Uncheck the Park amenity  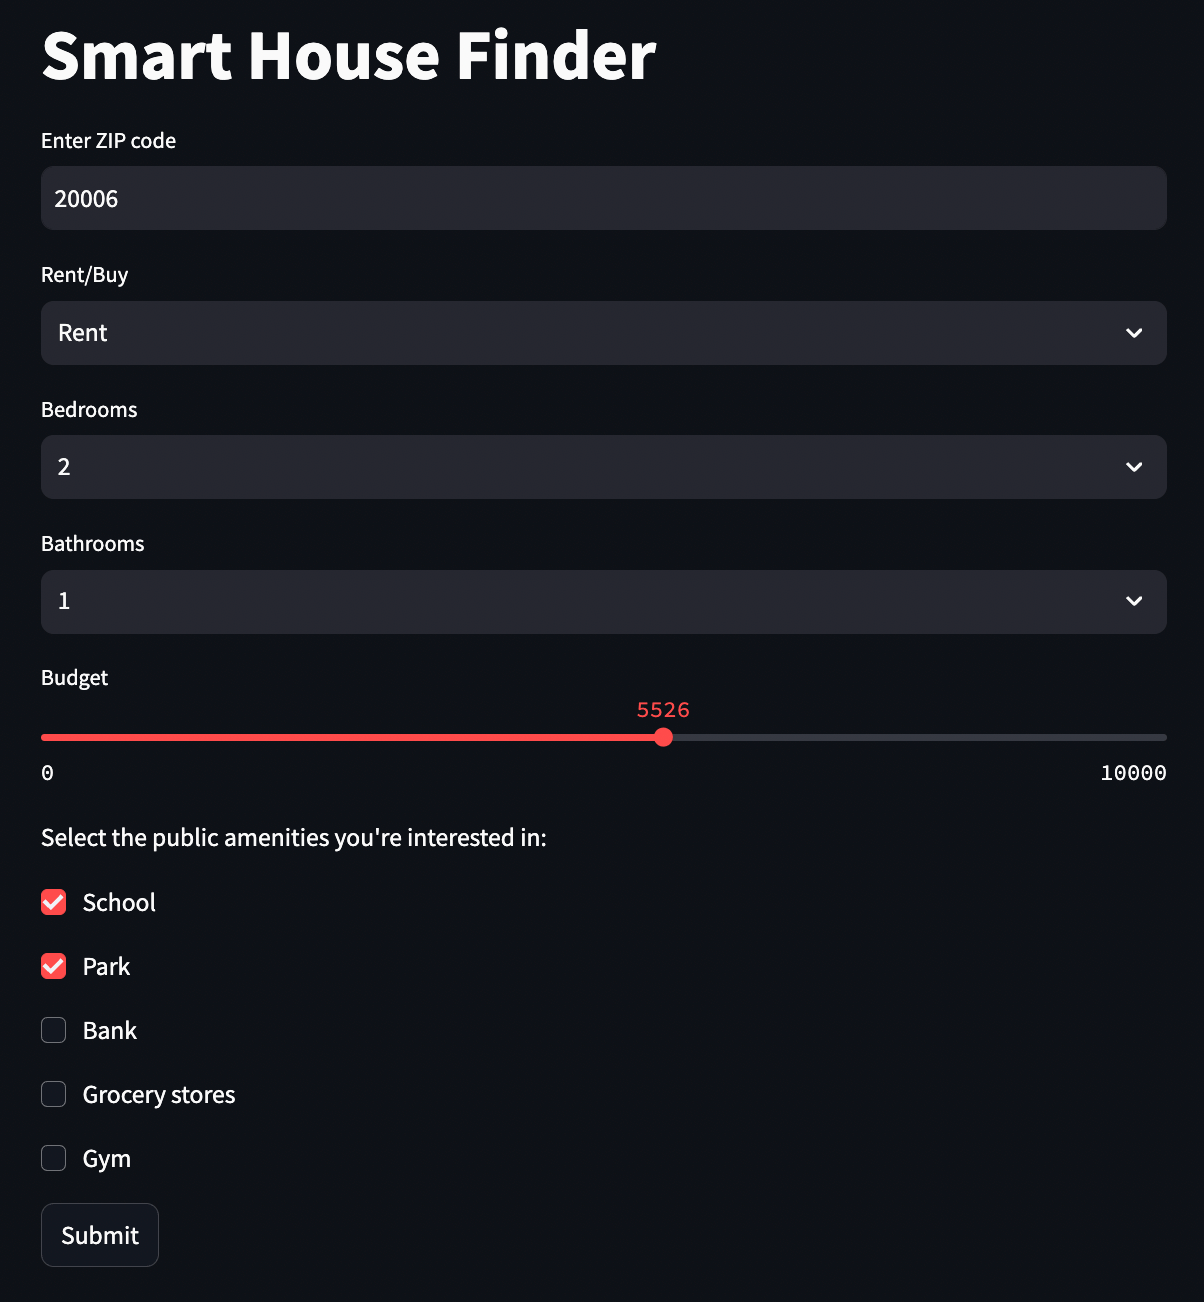coord(53,966)
